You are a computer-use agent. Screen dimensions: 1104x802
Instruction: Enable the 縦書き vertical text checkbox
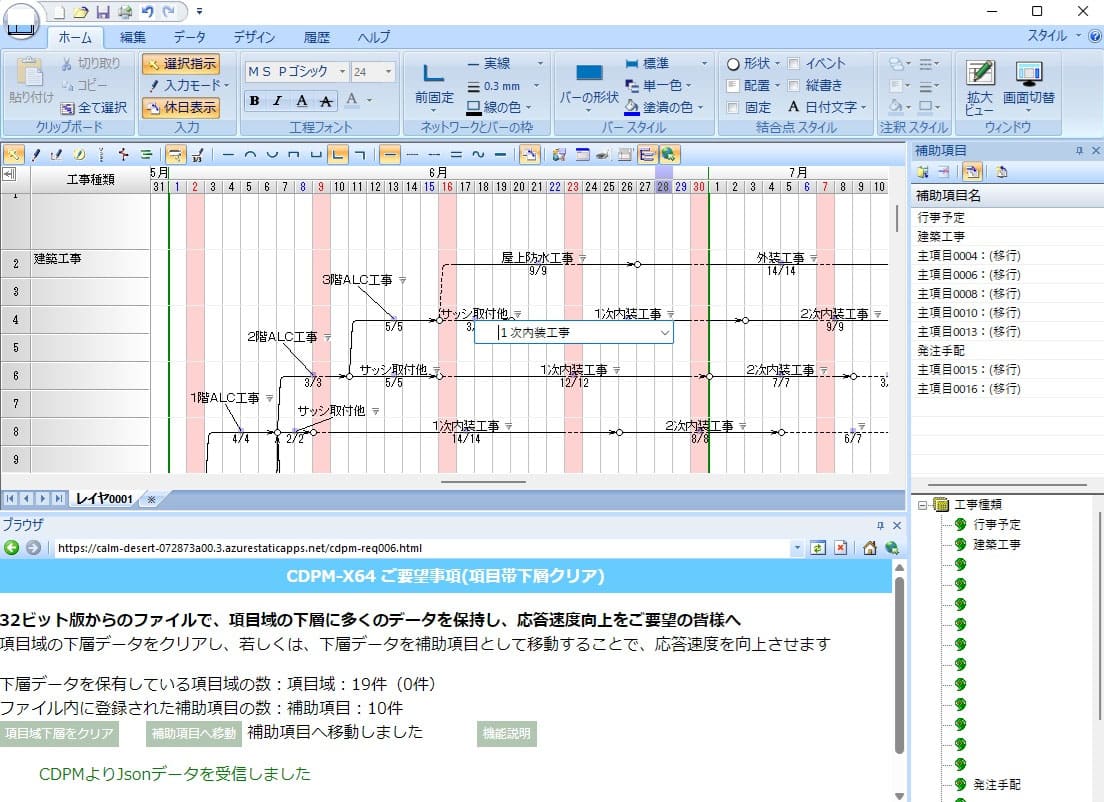point(794,86)
